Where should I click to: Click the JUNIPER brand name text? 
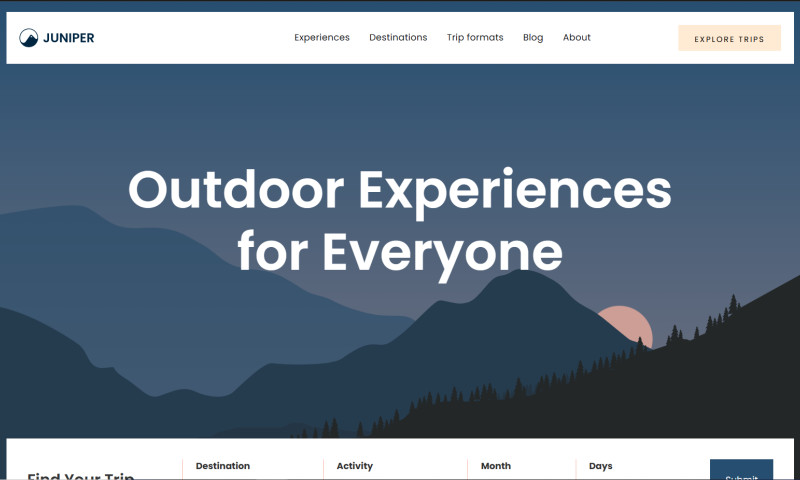[69, 38]
